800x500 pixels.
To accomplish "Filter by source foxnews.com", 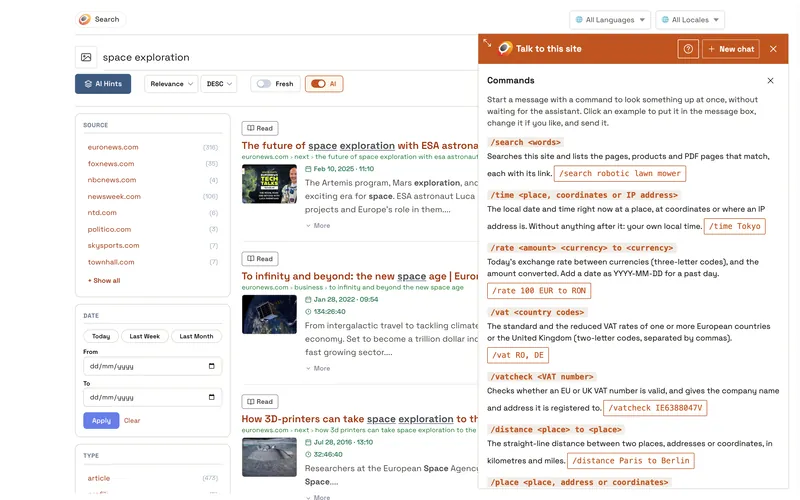I will (x=111, y=164).
